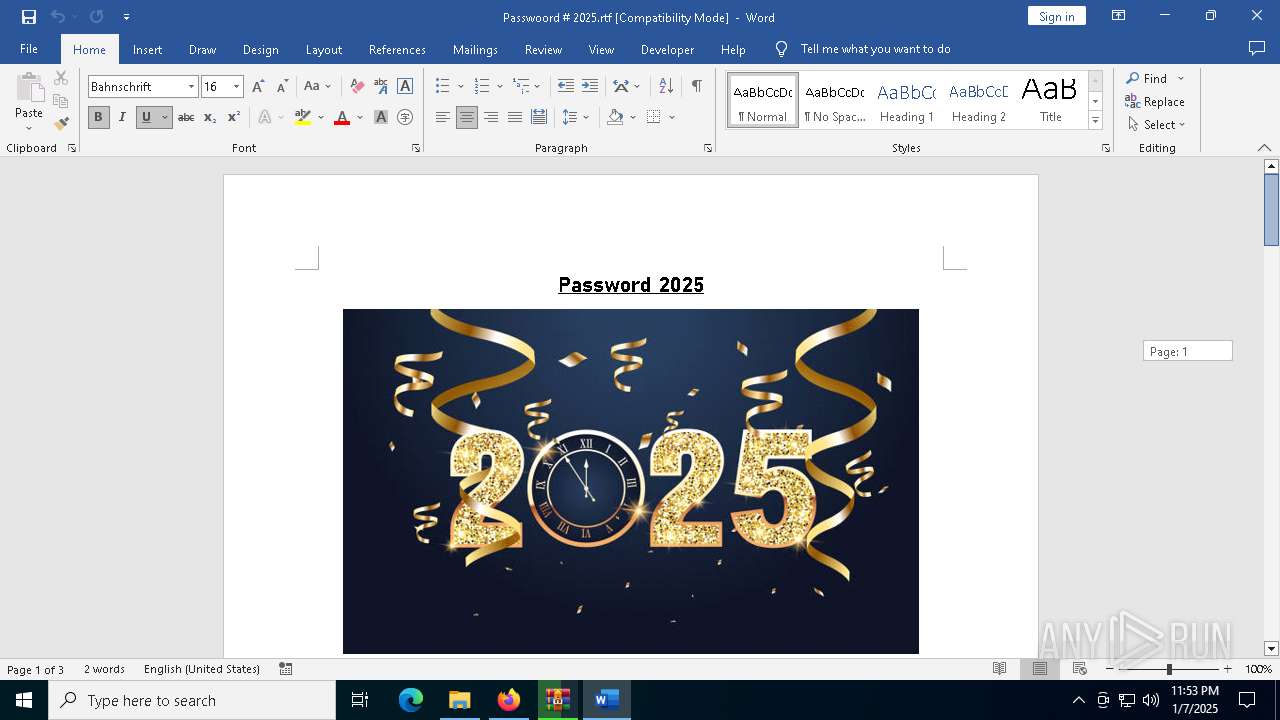Show paragraph marks with the pilcrow icon
This screenshot has width=1280, height=720.
point(696,86)
